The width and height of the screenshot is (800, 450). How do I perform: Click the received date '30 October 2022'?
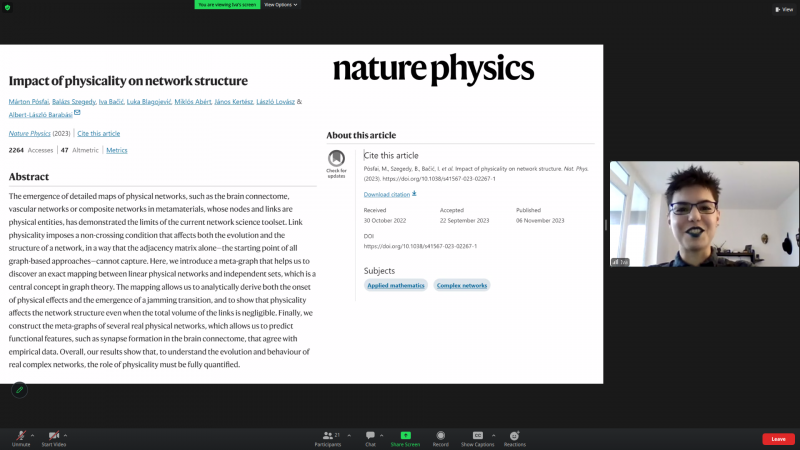(385, 220)
